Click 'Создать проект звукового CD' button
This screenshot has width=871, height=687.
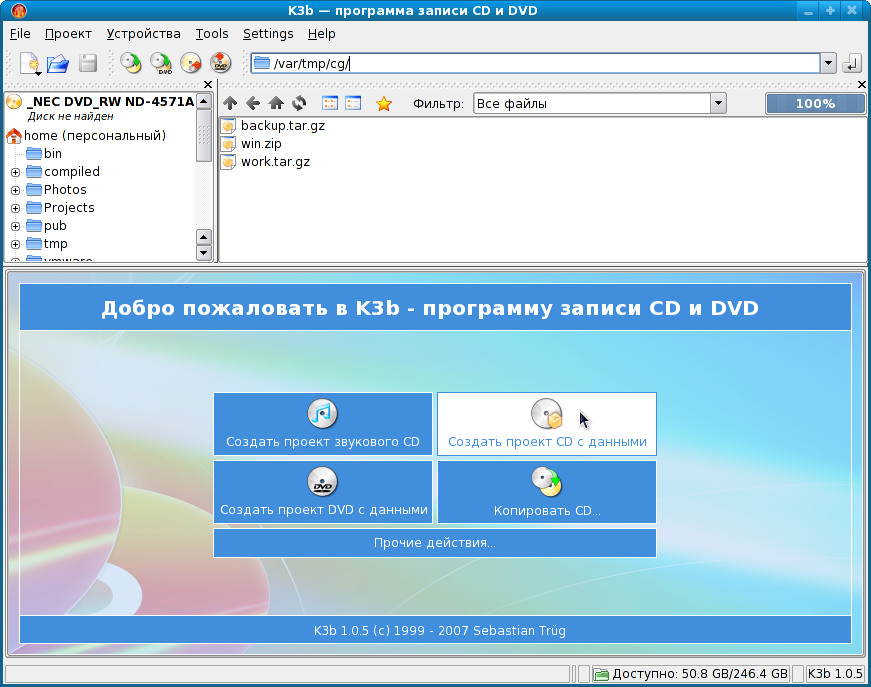coord(323,424)
